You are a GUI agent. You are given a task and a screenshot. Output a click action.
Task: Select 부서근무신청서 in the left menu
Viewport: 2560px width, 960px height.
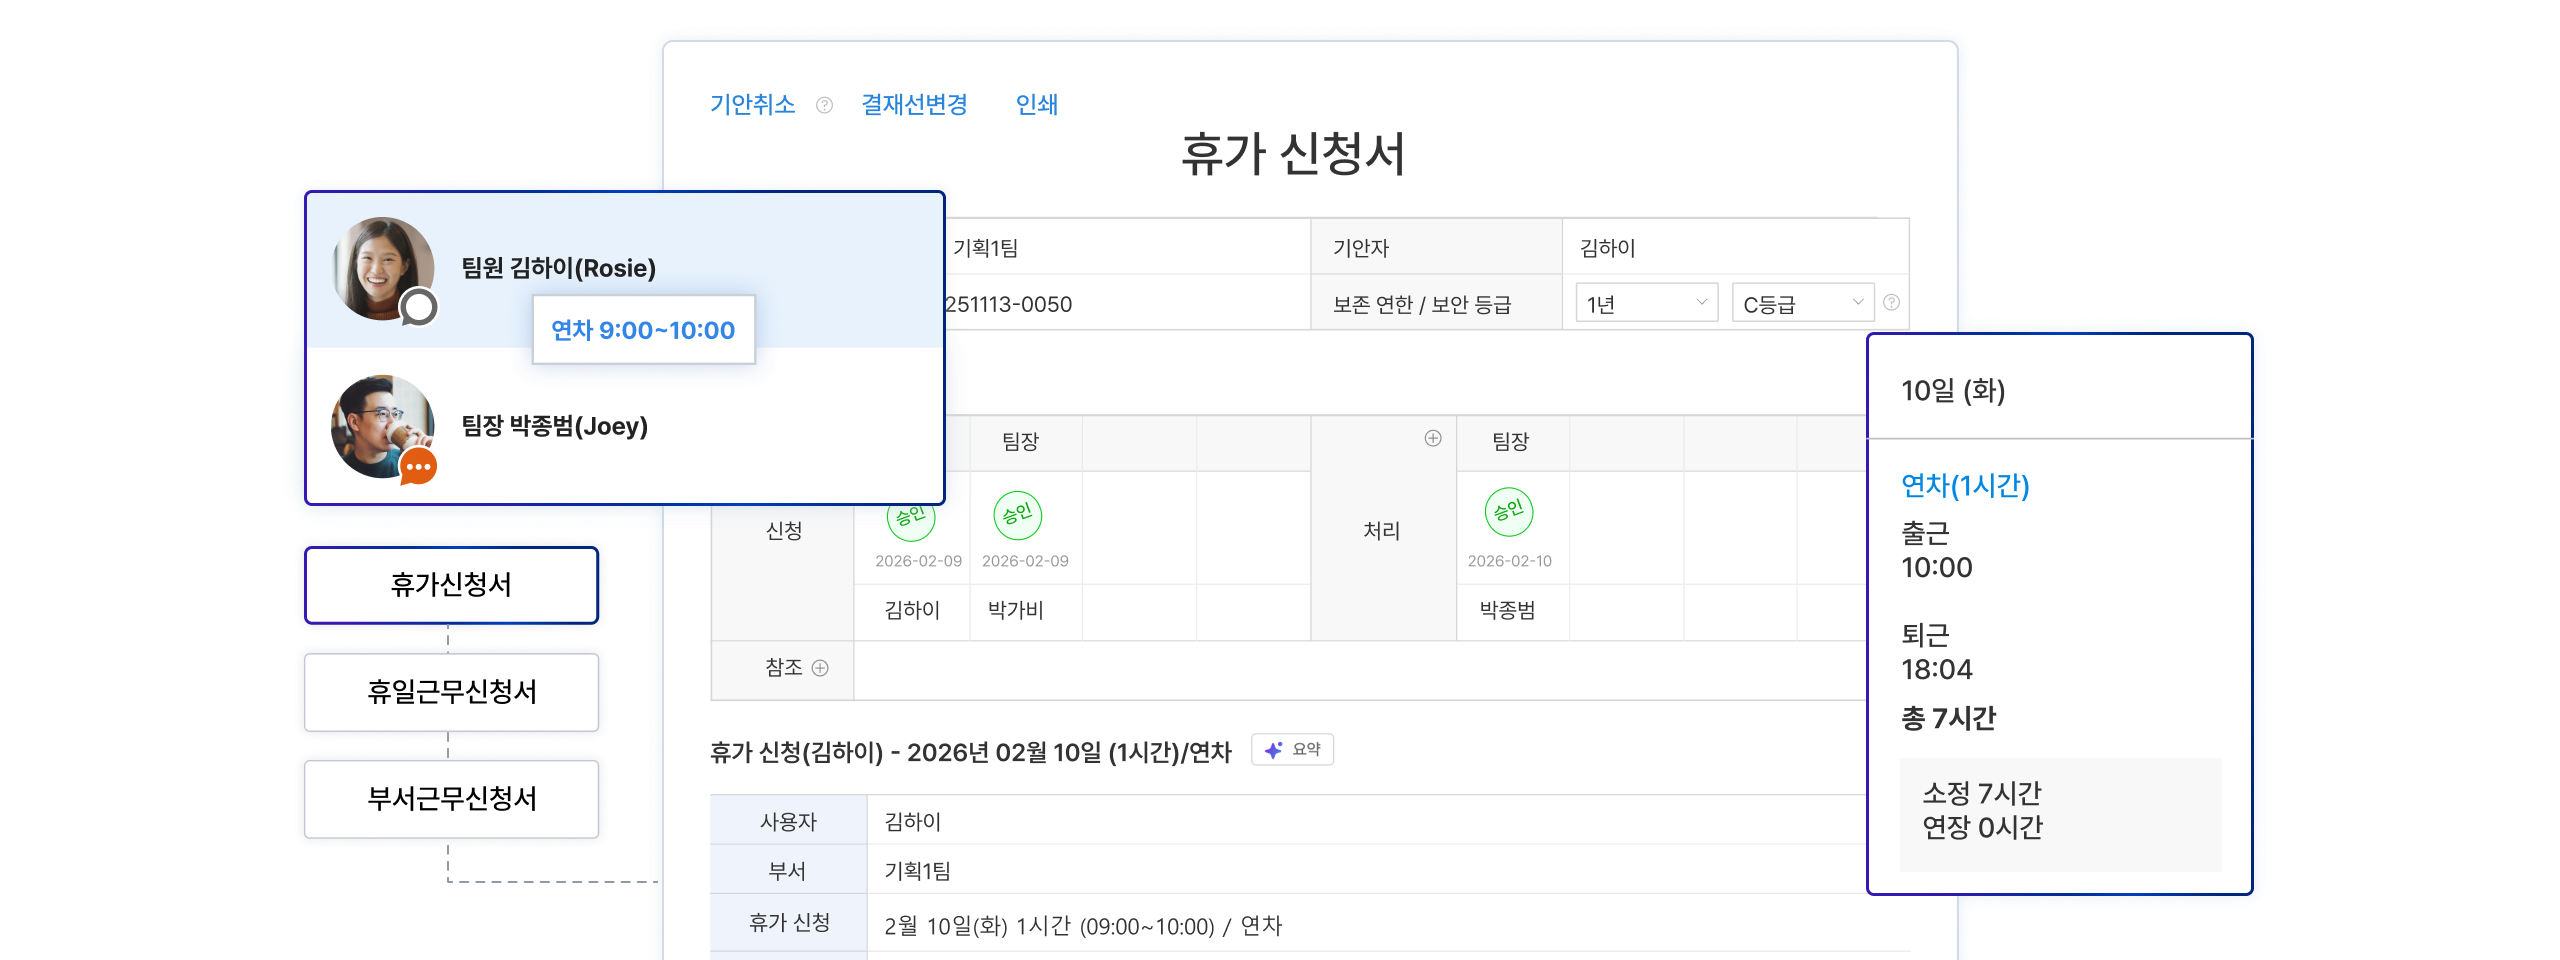(x=451, y=799)
